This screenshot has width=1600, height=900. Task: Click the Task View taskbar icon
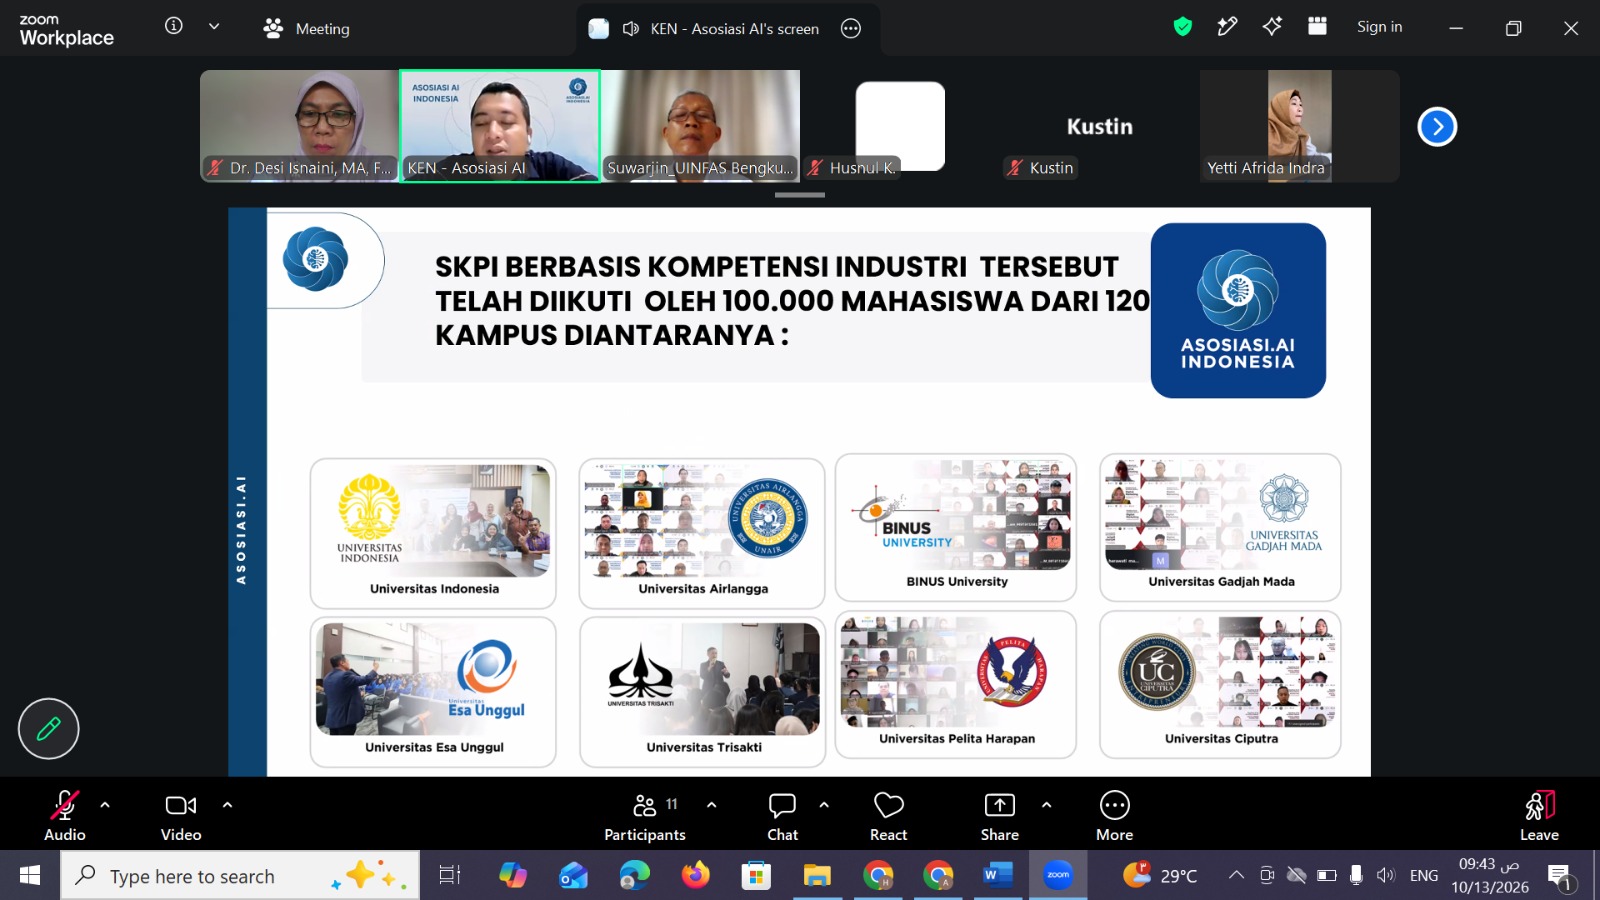coord(450,876)
